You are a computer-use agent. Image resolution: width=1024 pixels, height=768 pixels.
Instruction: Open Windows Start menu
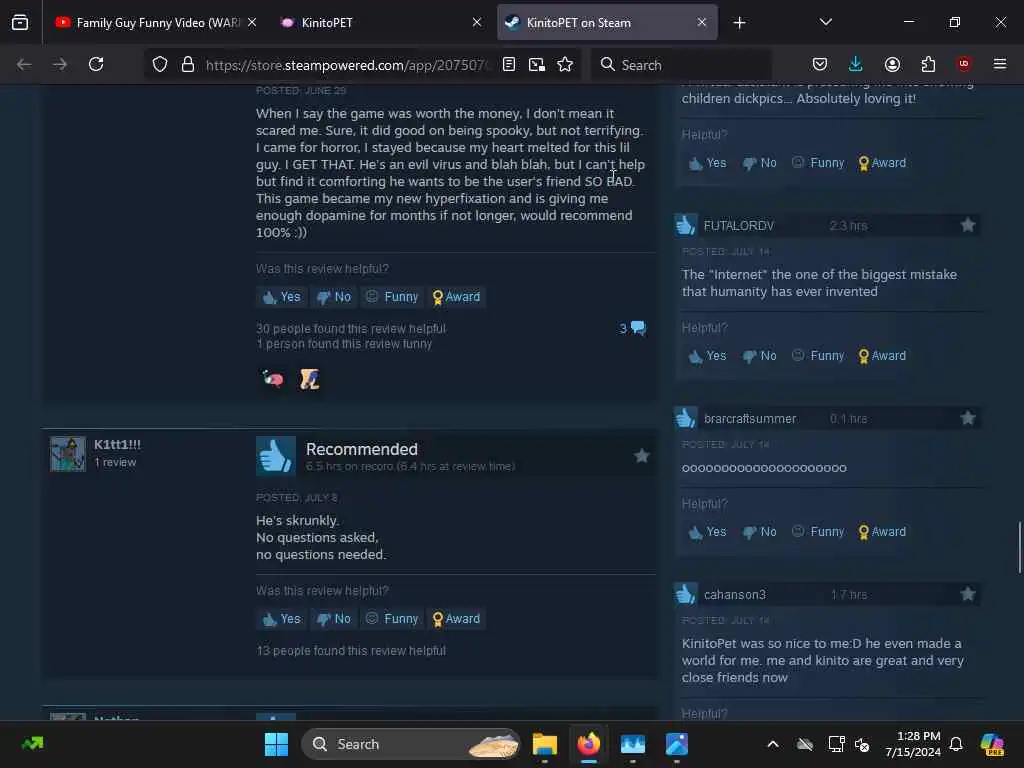tap(276, 744)
